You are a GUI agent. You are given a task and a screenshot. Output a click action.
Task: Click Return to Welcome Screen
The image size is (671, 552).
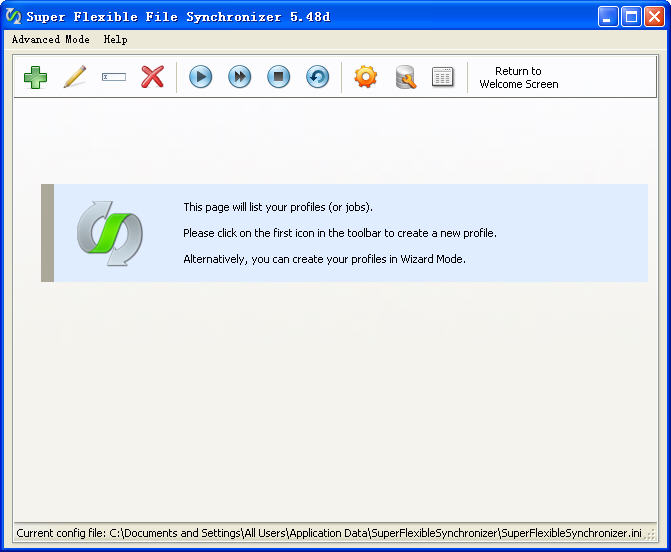519,77
